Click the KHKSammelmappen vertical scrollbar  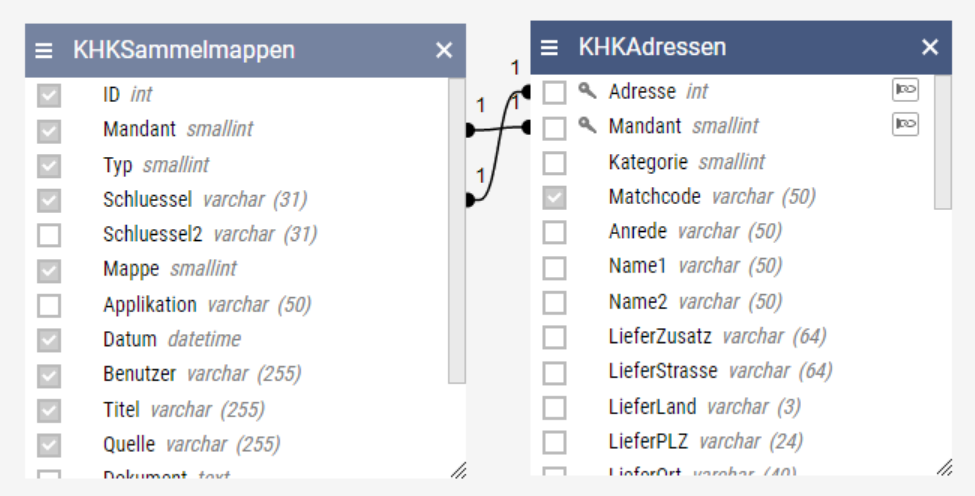[x=456, y=230]
